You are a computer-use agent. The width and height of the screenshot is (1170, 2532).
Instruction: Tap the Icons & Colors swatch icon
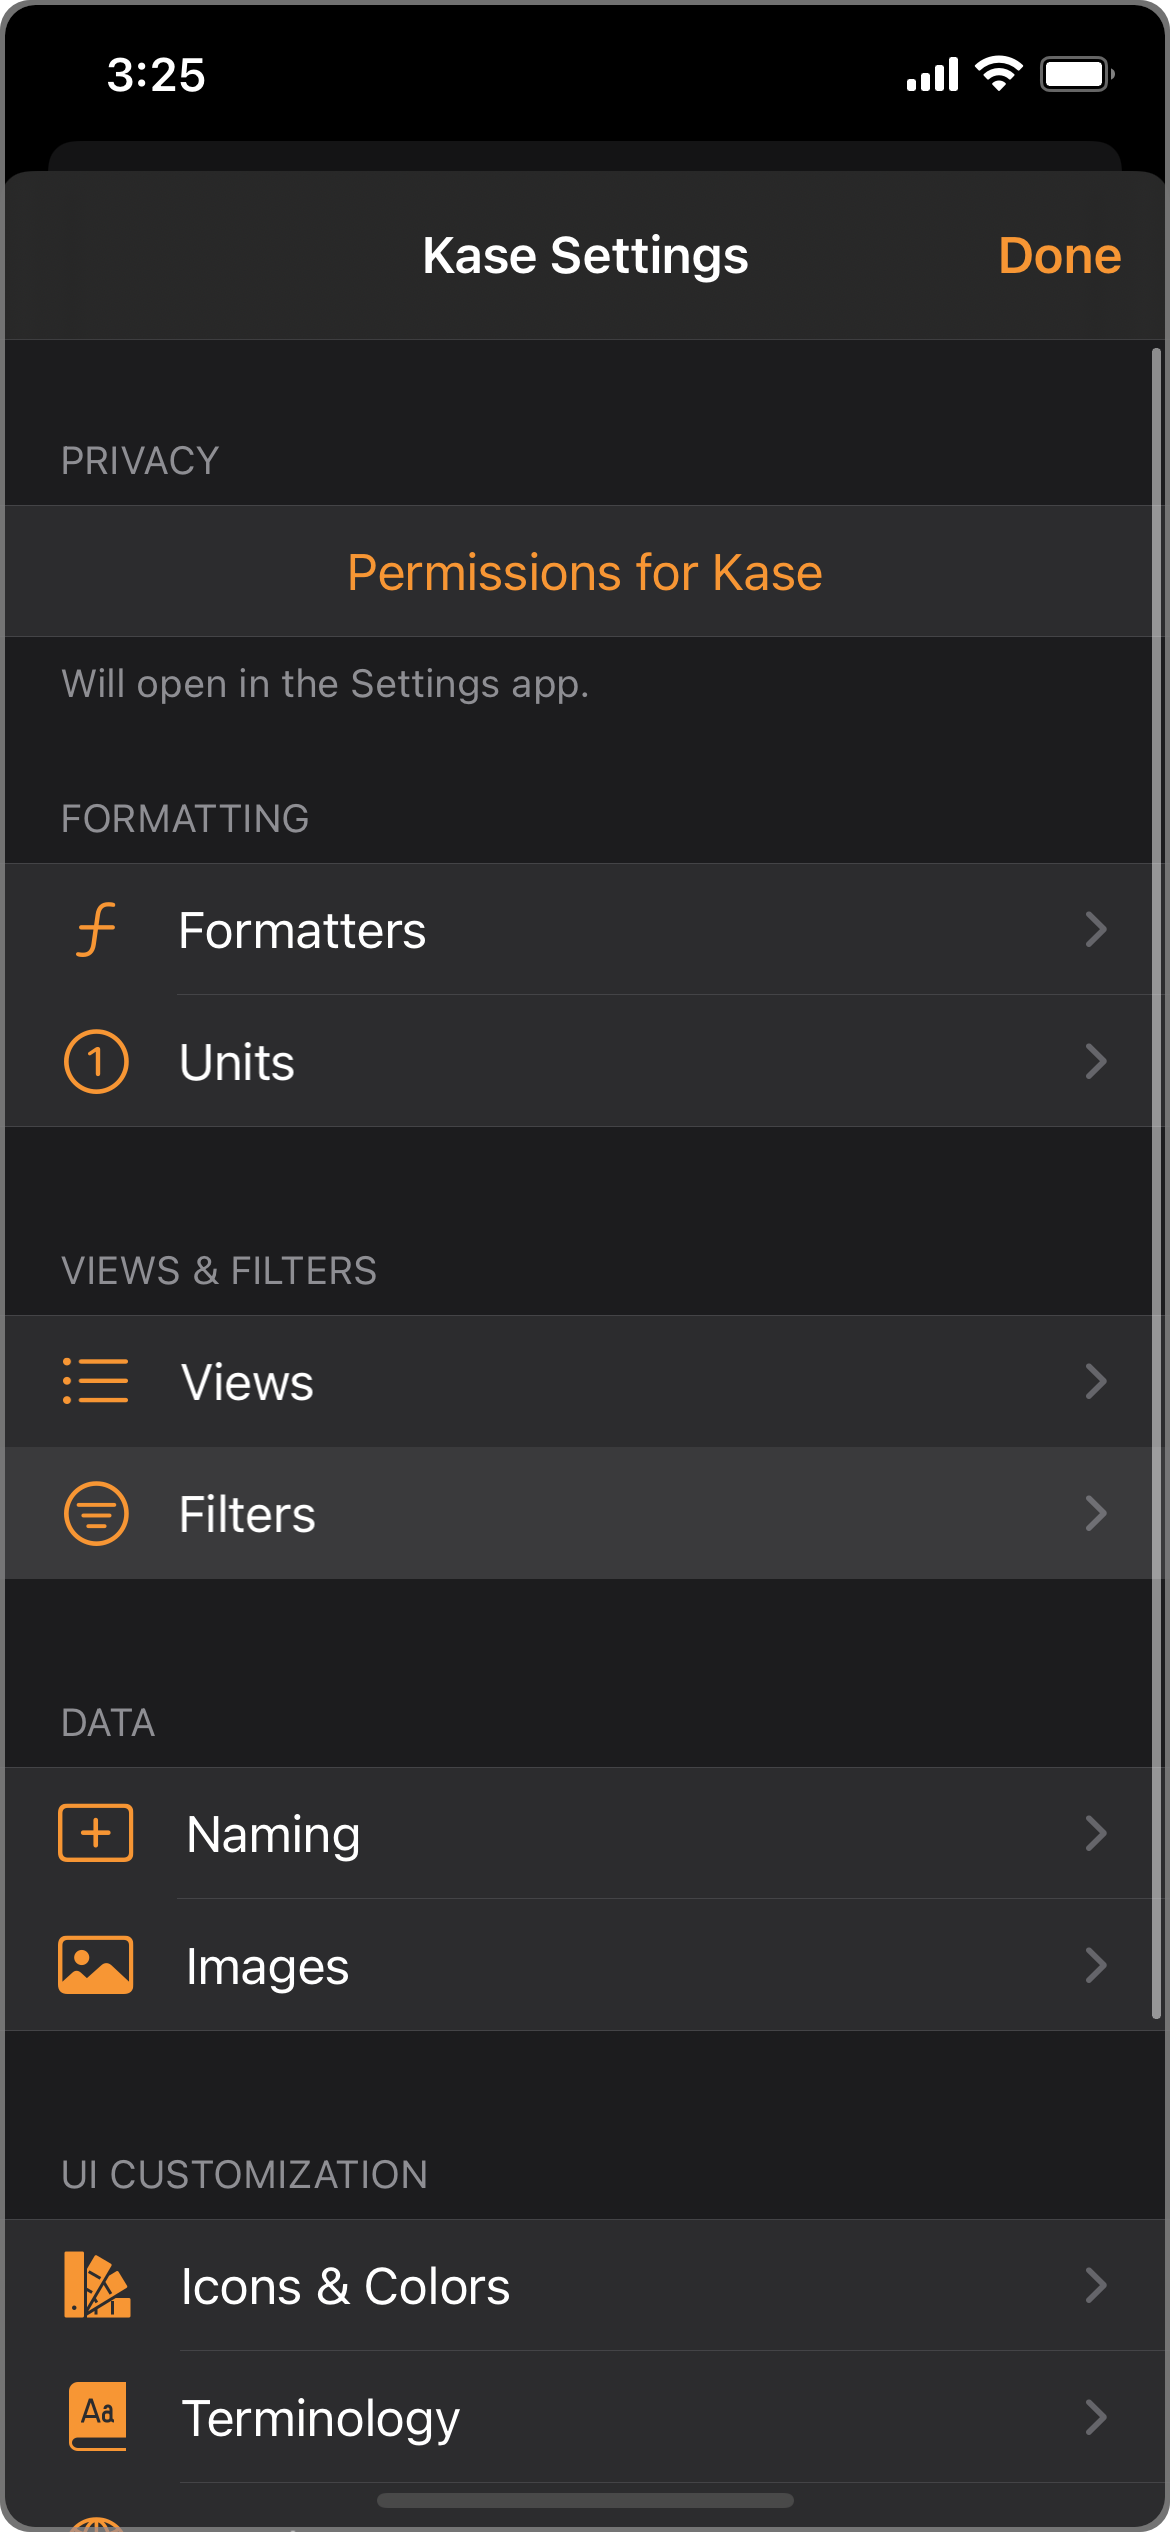click(96, 2286)
